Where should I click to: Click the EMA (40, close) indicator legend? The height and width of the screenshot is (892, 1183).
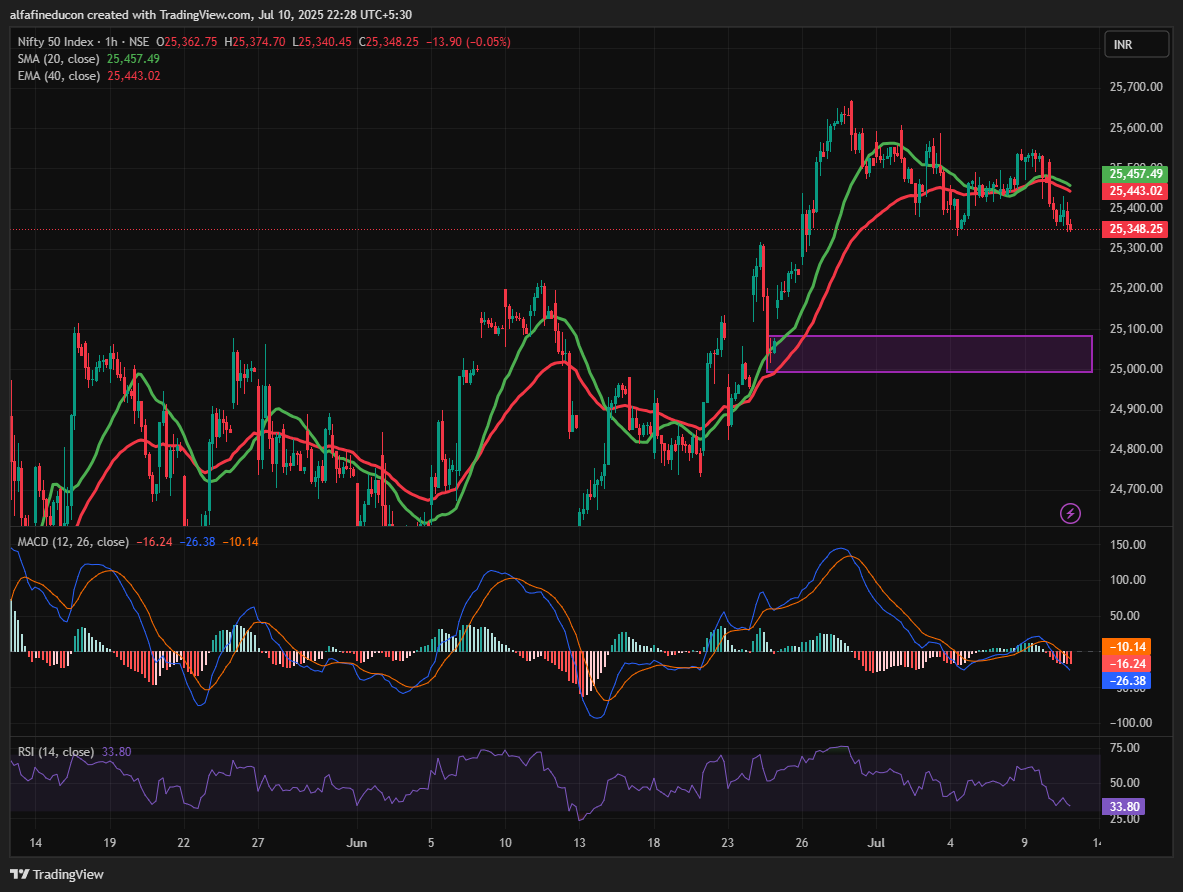58,75
